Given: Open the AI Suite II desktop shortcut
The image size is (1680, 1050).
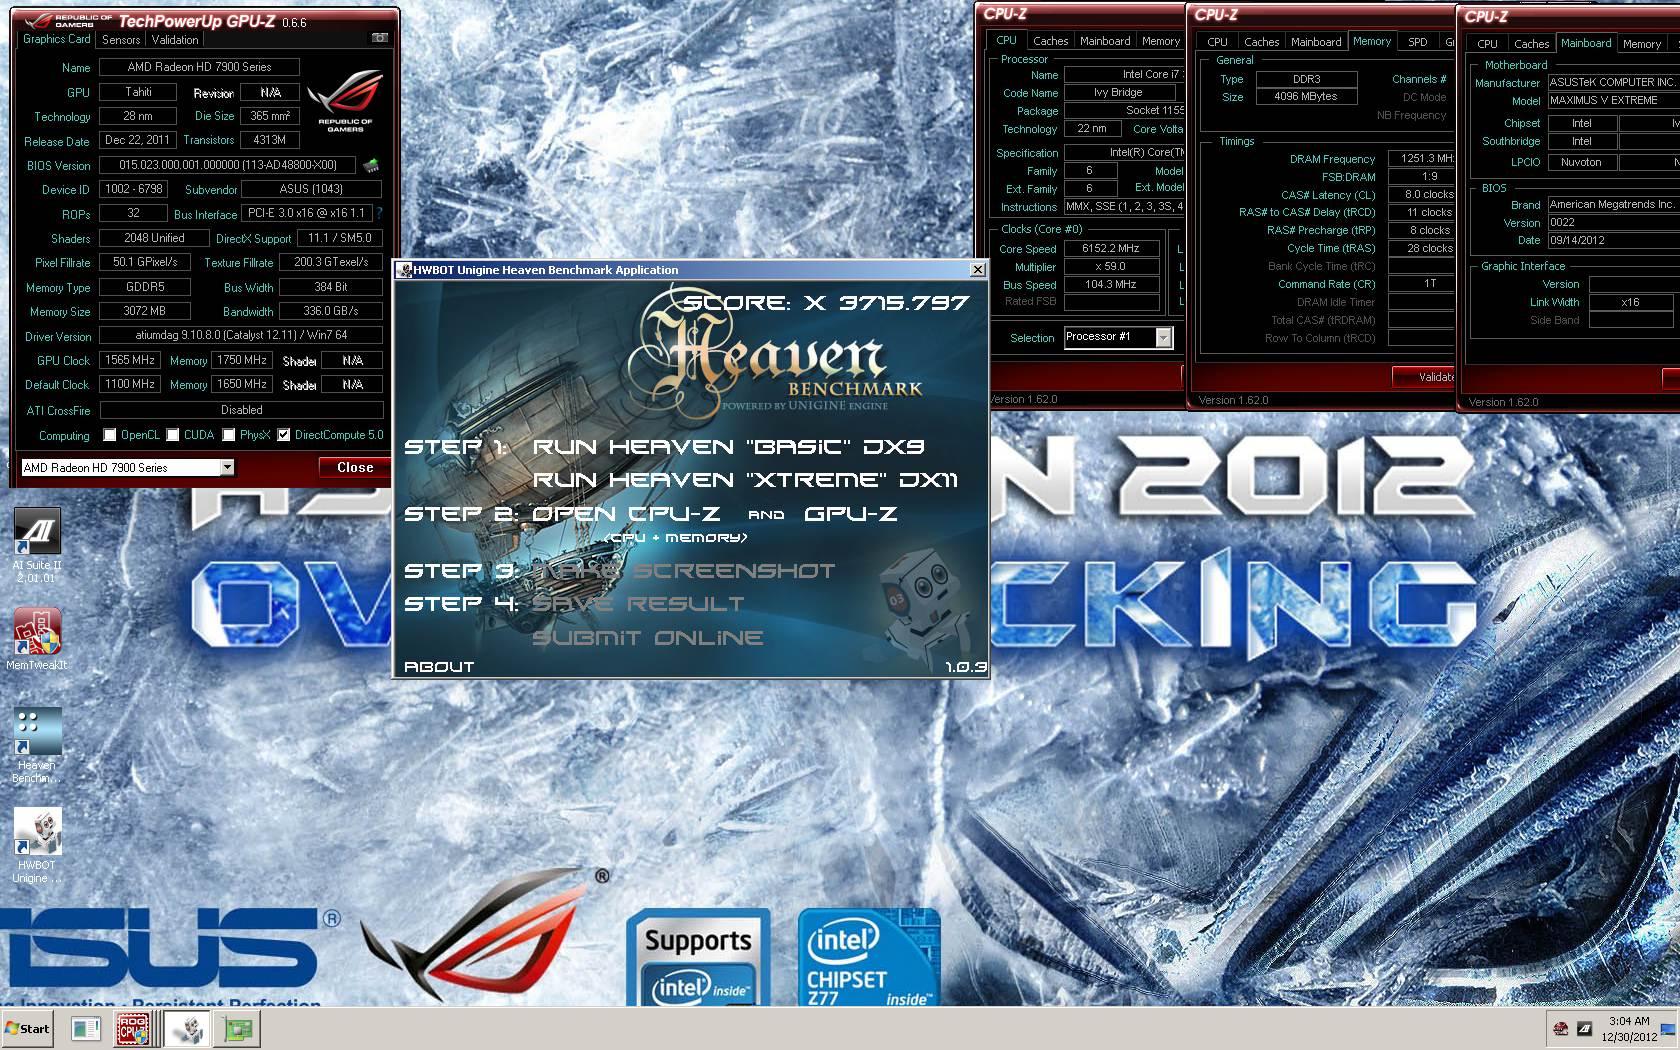Looking at the screenshot, I should [36, 545].
